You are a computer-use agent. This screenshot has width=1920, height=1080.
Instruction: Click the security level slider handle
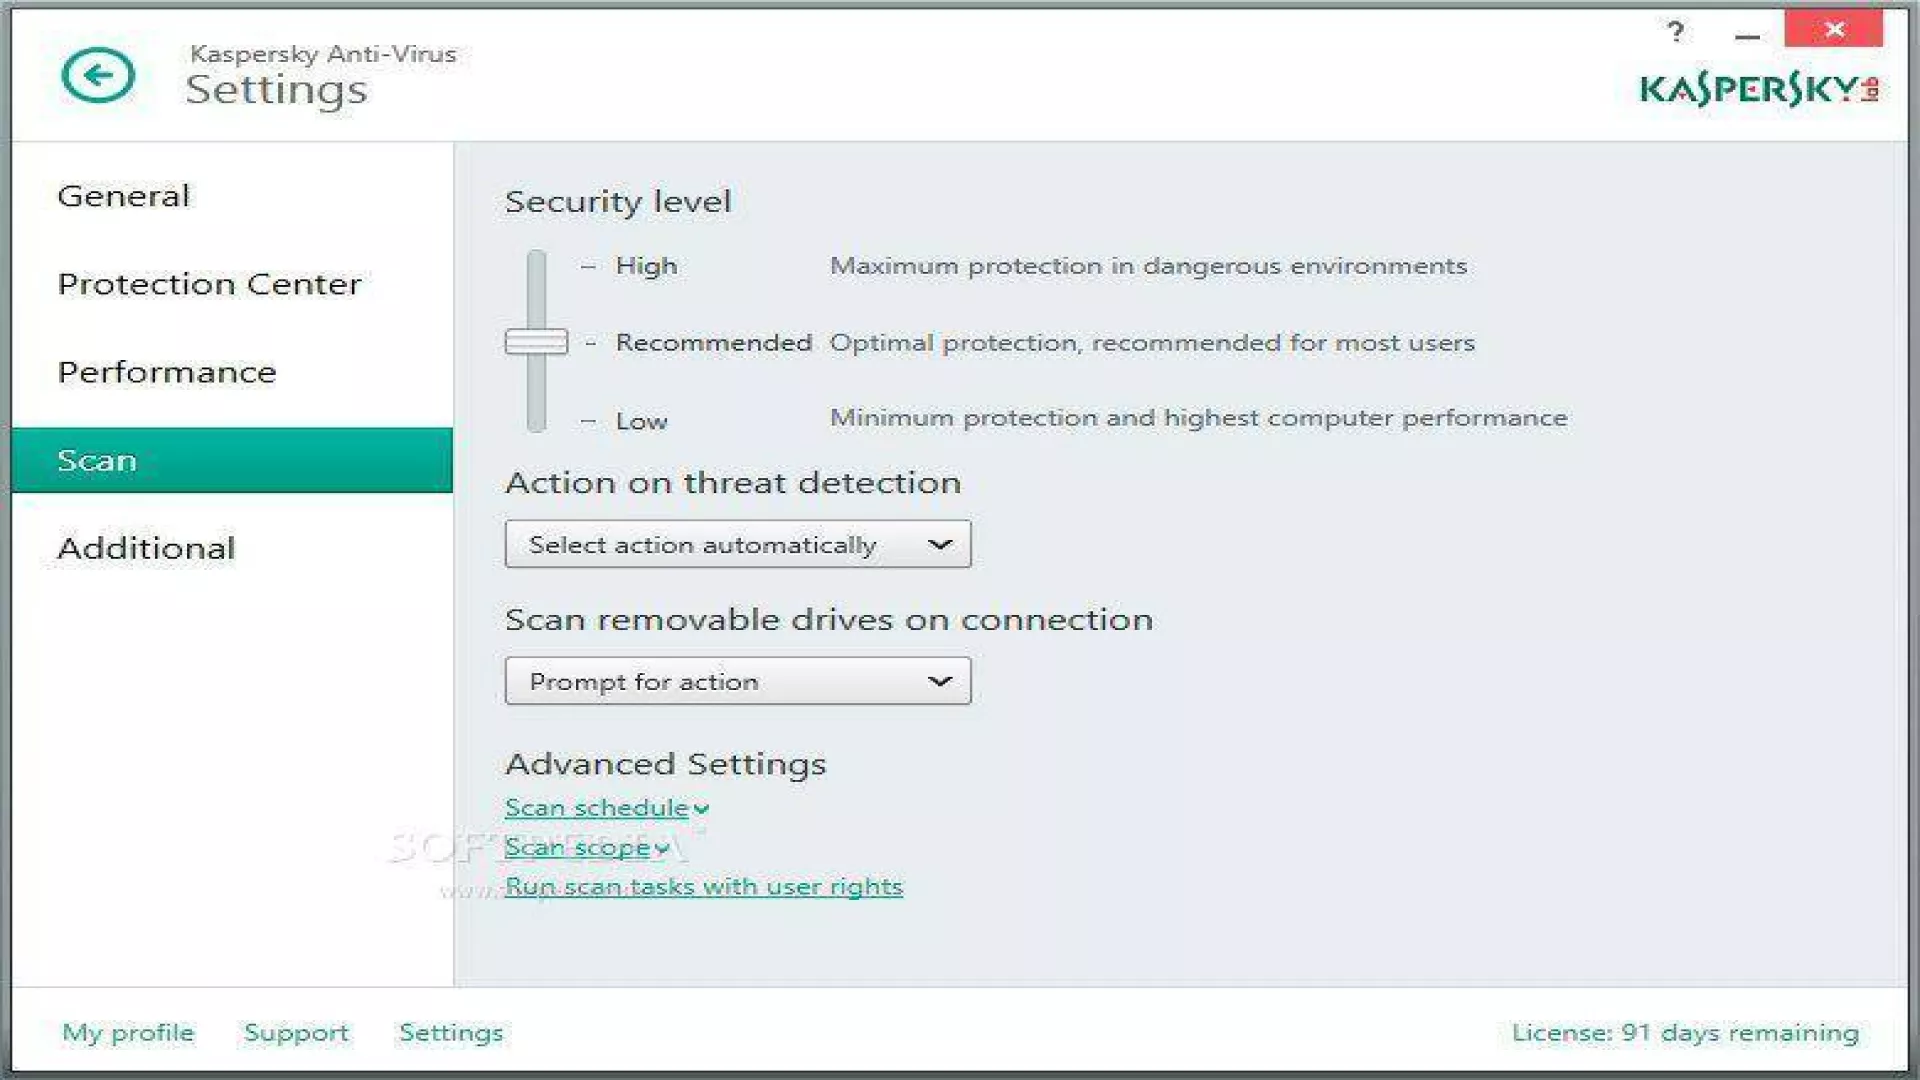[536, 342]
